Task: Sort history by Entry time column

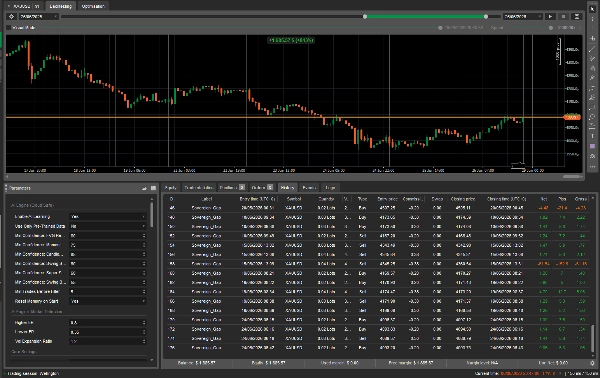Action: pos(258,199)
